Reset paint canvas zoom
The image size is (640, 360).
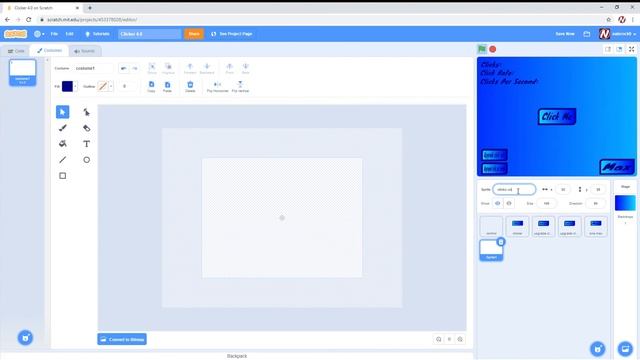[449, 339]
